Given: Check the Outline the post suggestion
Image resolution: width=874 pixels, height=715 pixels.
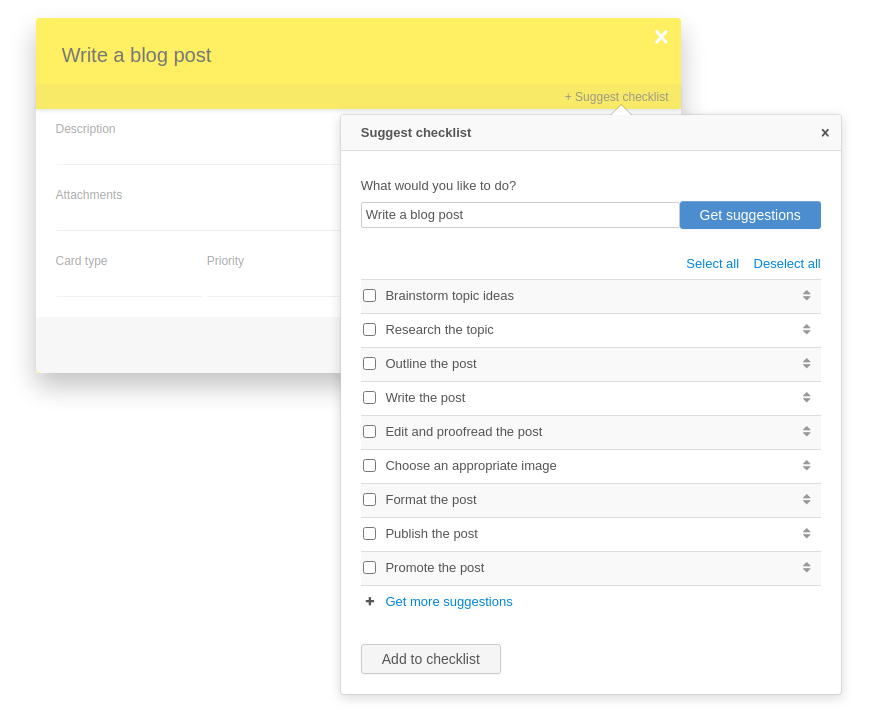Looking at the screenshot, I should (x=369, y=363).
